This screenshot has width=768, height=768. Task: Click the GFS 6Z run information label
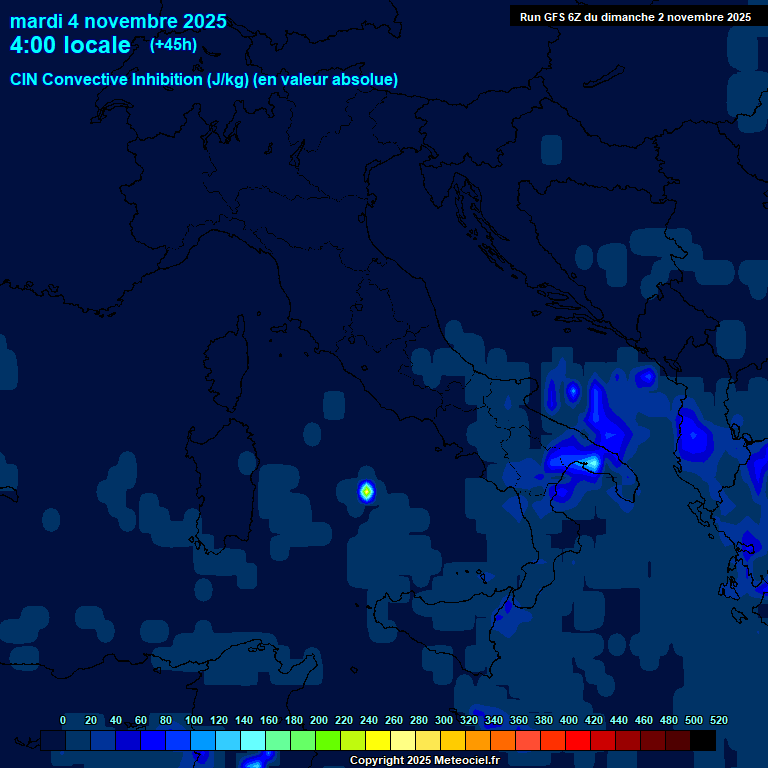(635, 17)
